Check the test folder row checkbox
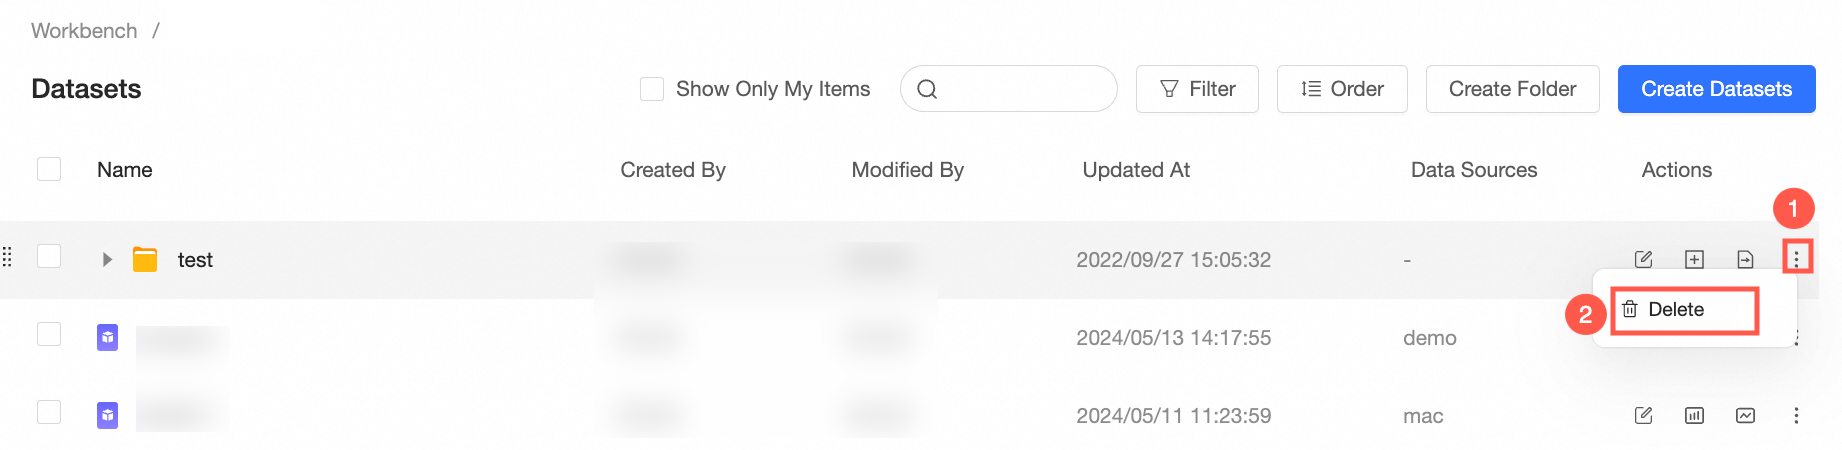The image size is (1842, 450). [49, 256]
